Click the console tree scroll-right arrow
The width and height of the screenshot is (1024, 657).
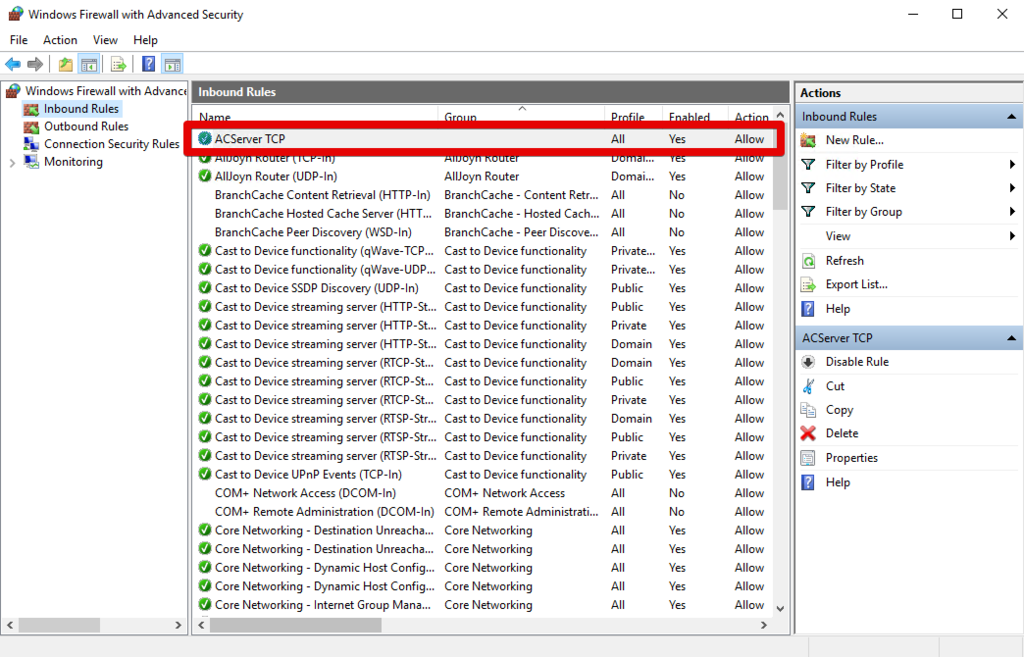pos(178,625)
